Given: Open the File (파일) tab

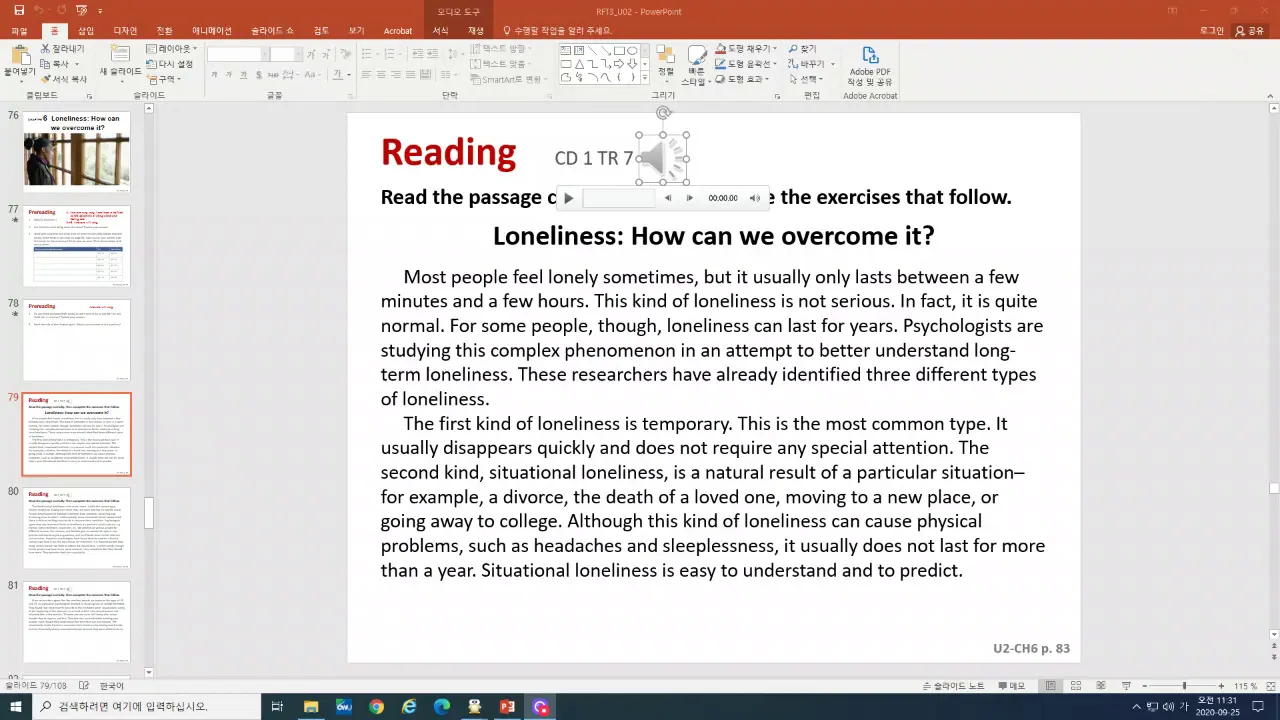Looking at the screenshot, I should coord(19,31).
